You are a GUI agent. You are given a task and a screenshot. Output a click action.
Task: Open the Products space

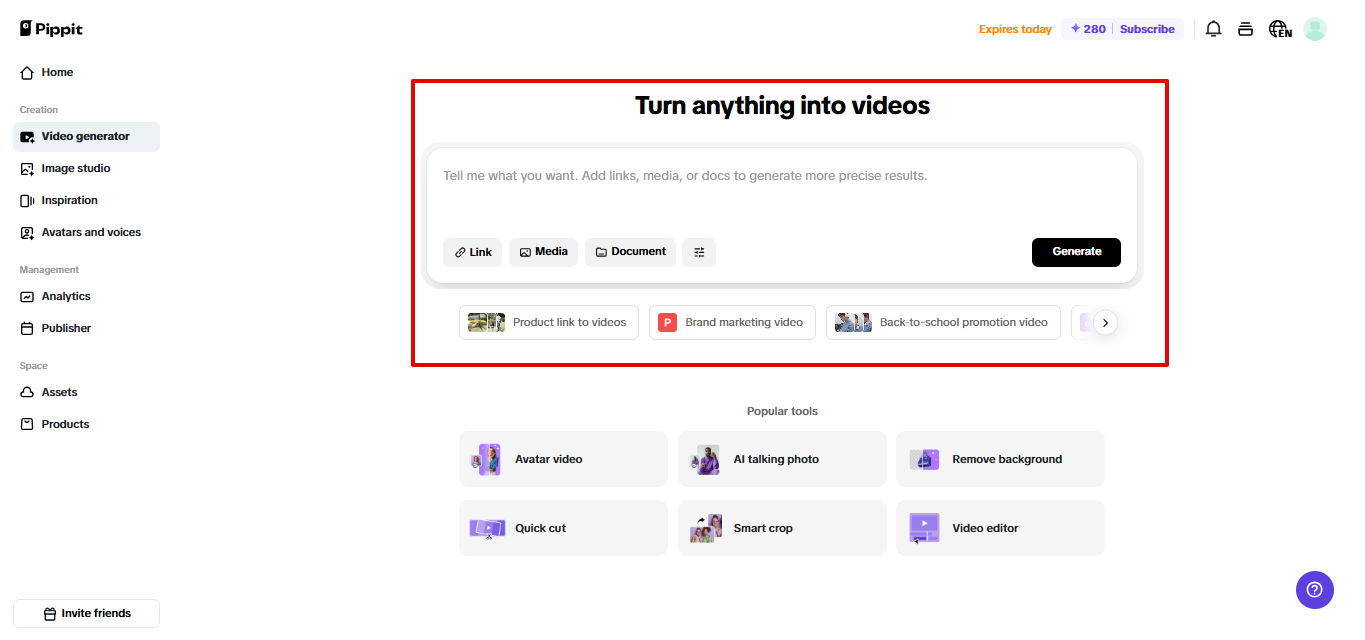63,423
